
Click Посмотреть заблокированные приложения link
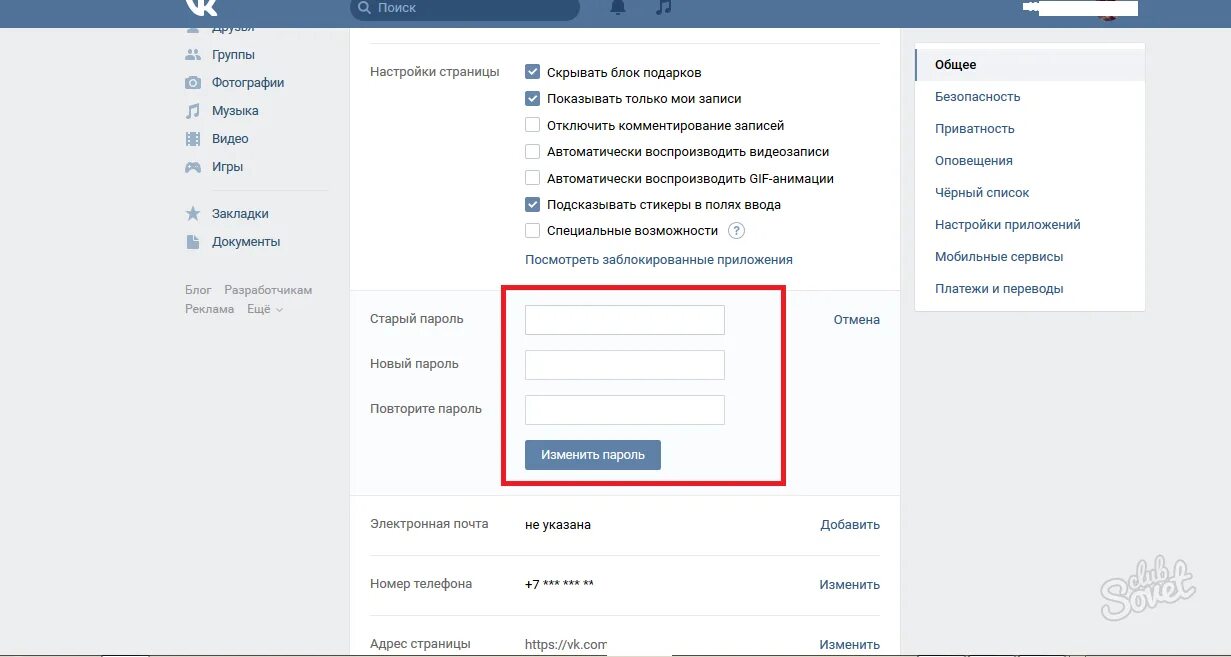tap(659, 260)
